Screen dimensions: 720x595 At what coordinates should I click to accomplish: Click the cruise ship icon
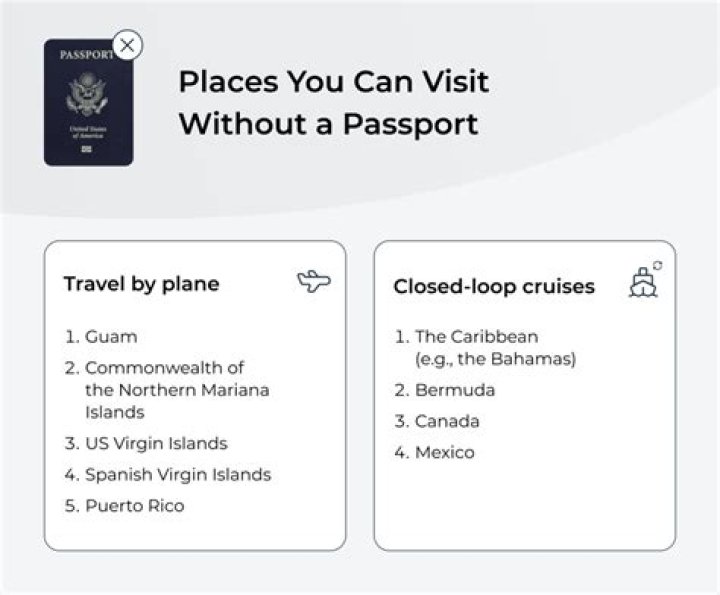click(644, 282)
